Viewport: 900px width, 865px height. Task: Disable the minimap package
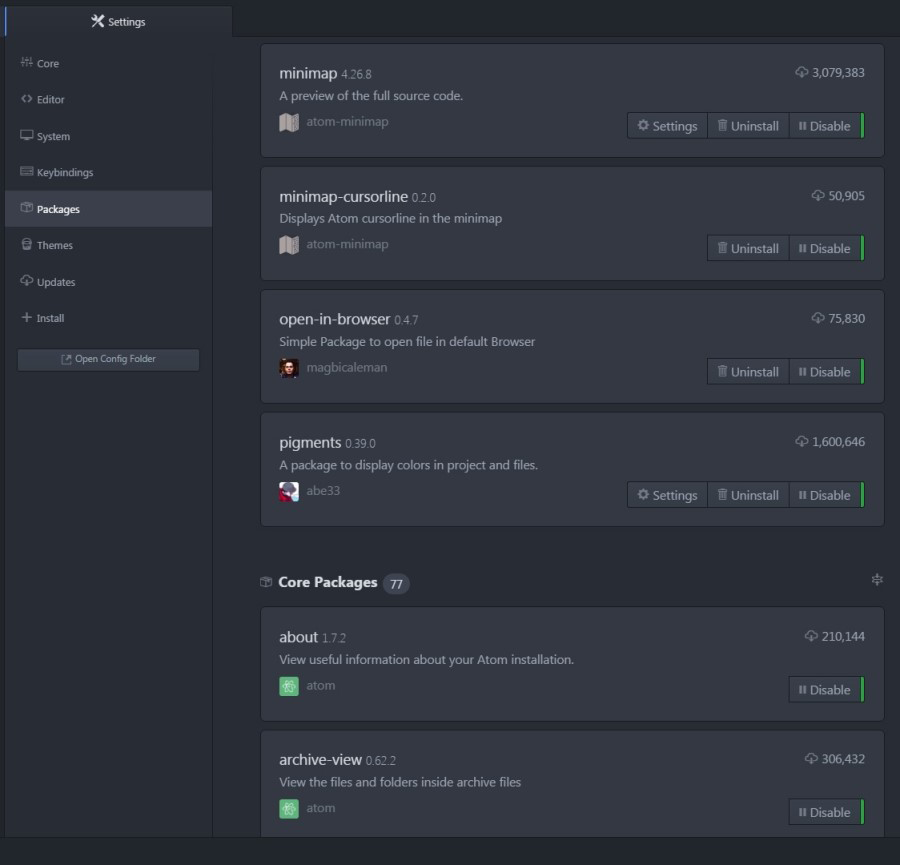click(826, 126)
